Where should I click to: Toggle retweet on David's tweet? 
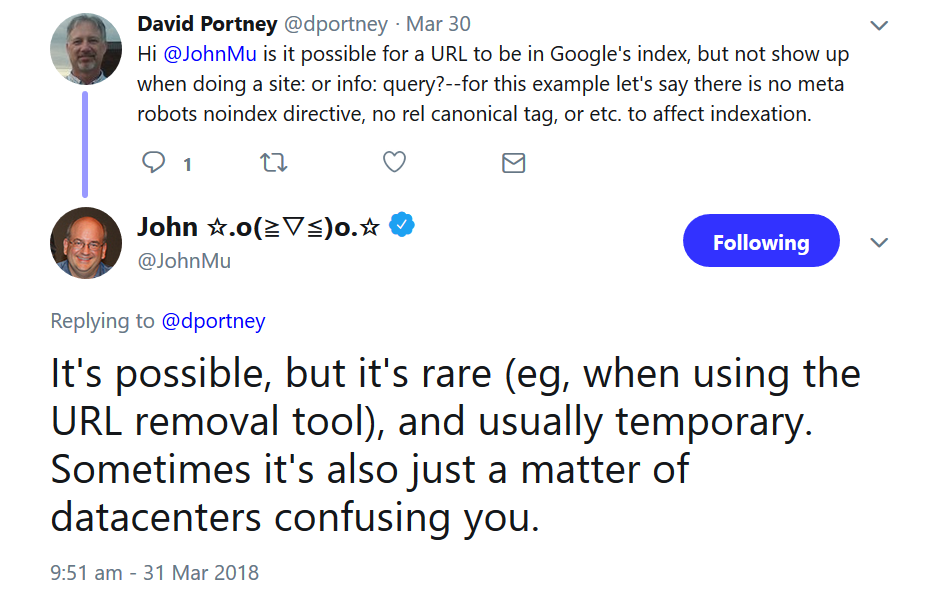click(273, 161)
